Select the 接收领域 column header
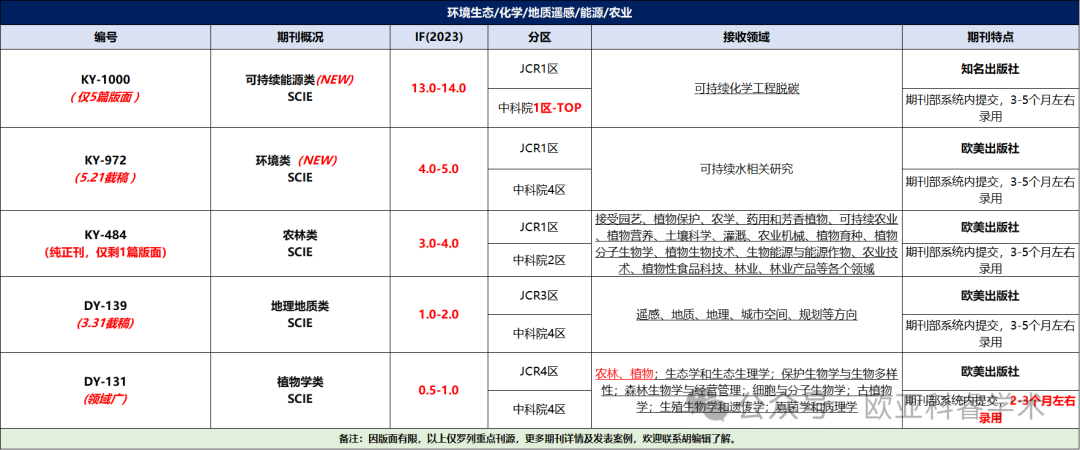Image resolution: width=1080 pixels, height=450 pixels. pos(747,37)
